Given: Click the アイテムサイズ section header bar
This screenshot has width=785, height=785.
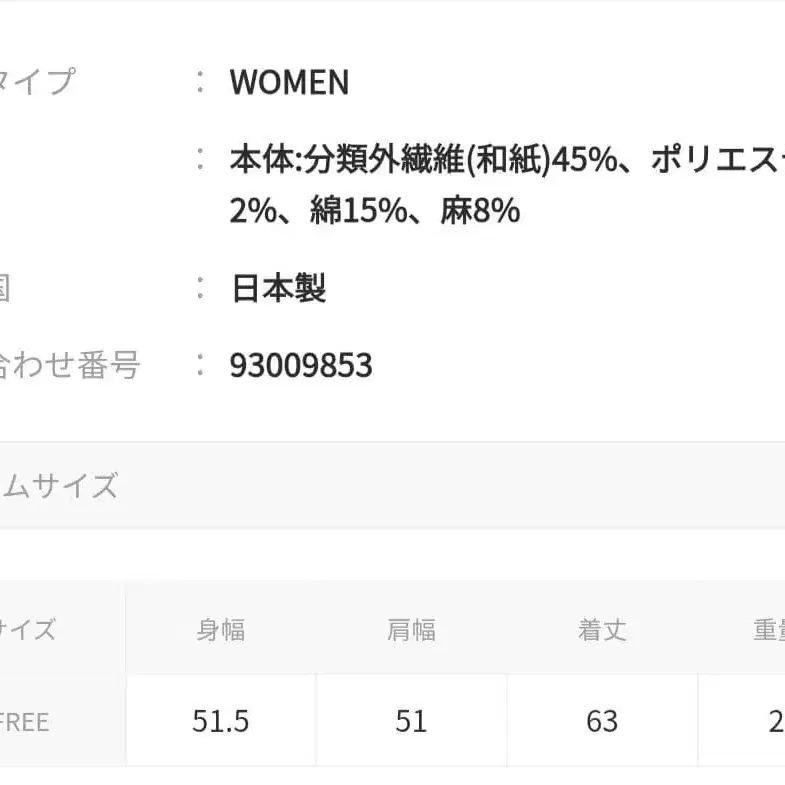Looking at the screenshot, I should [x=392, y=486].
